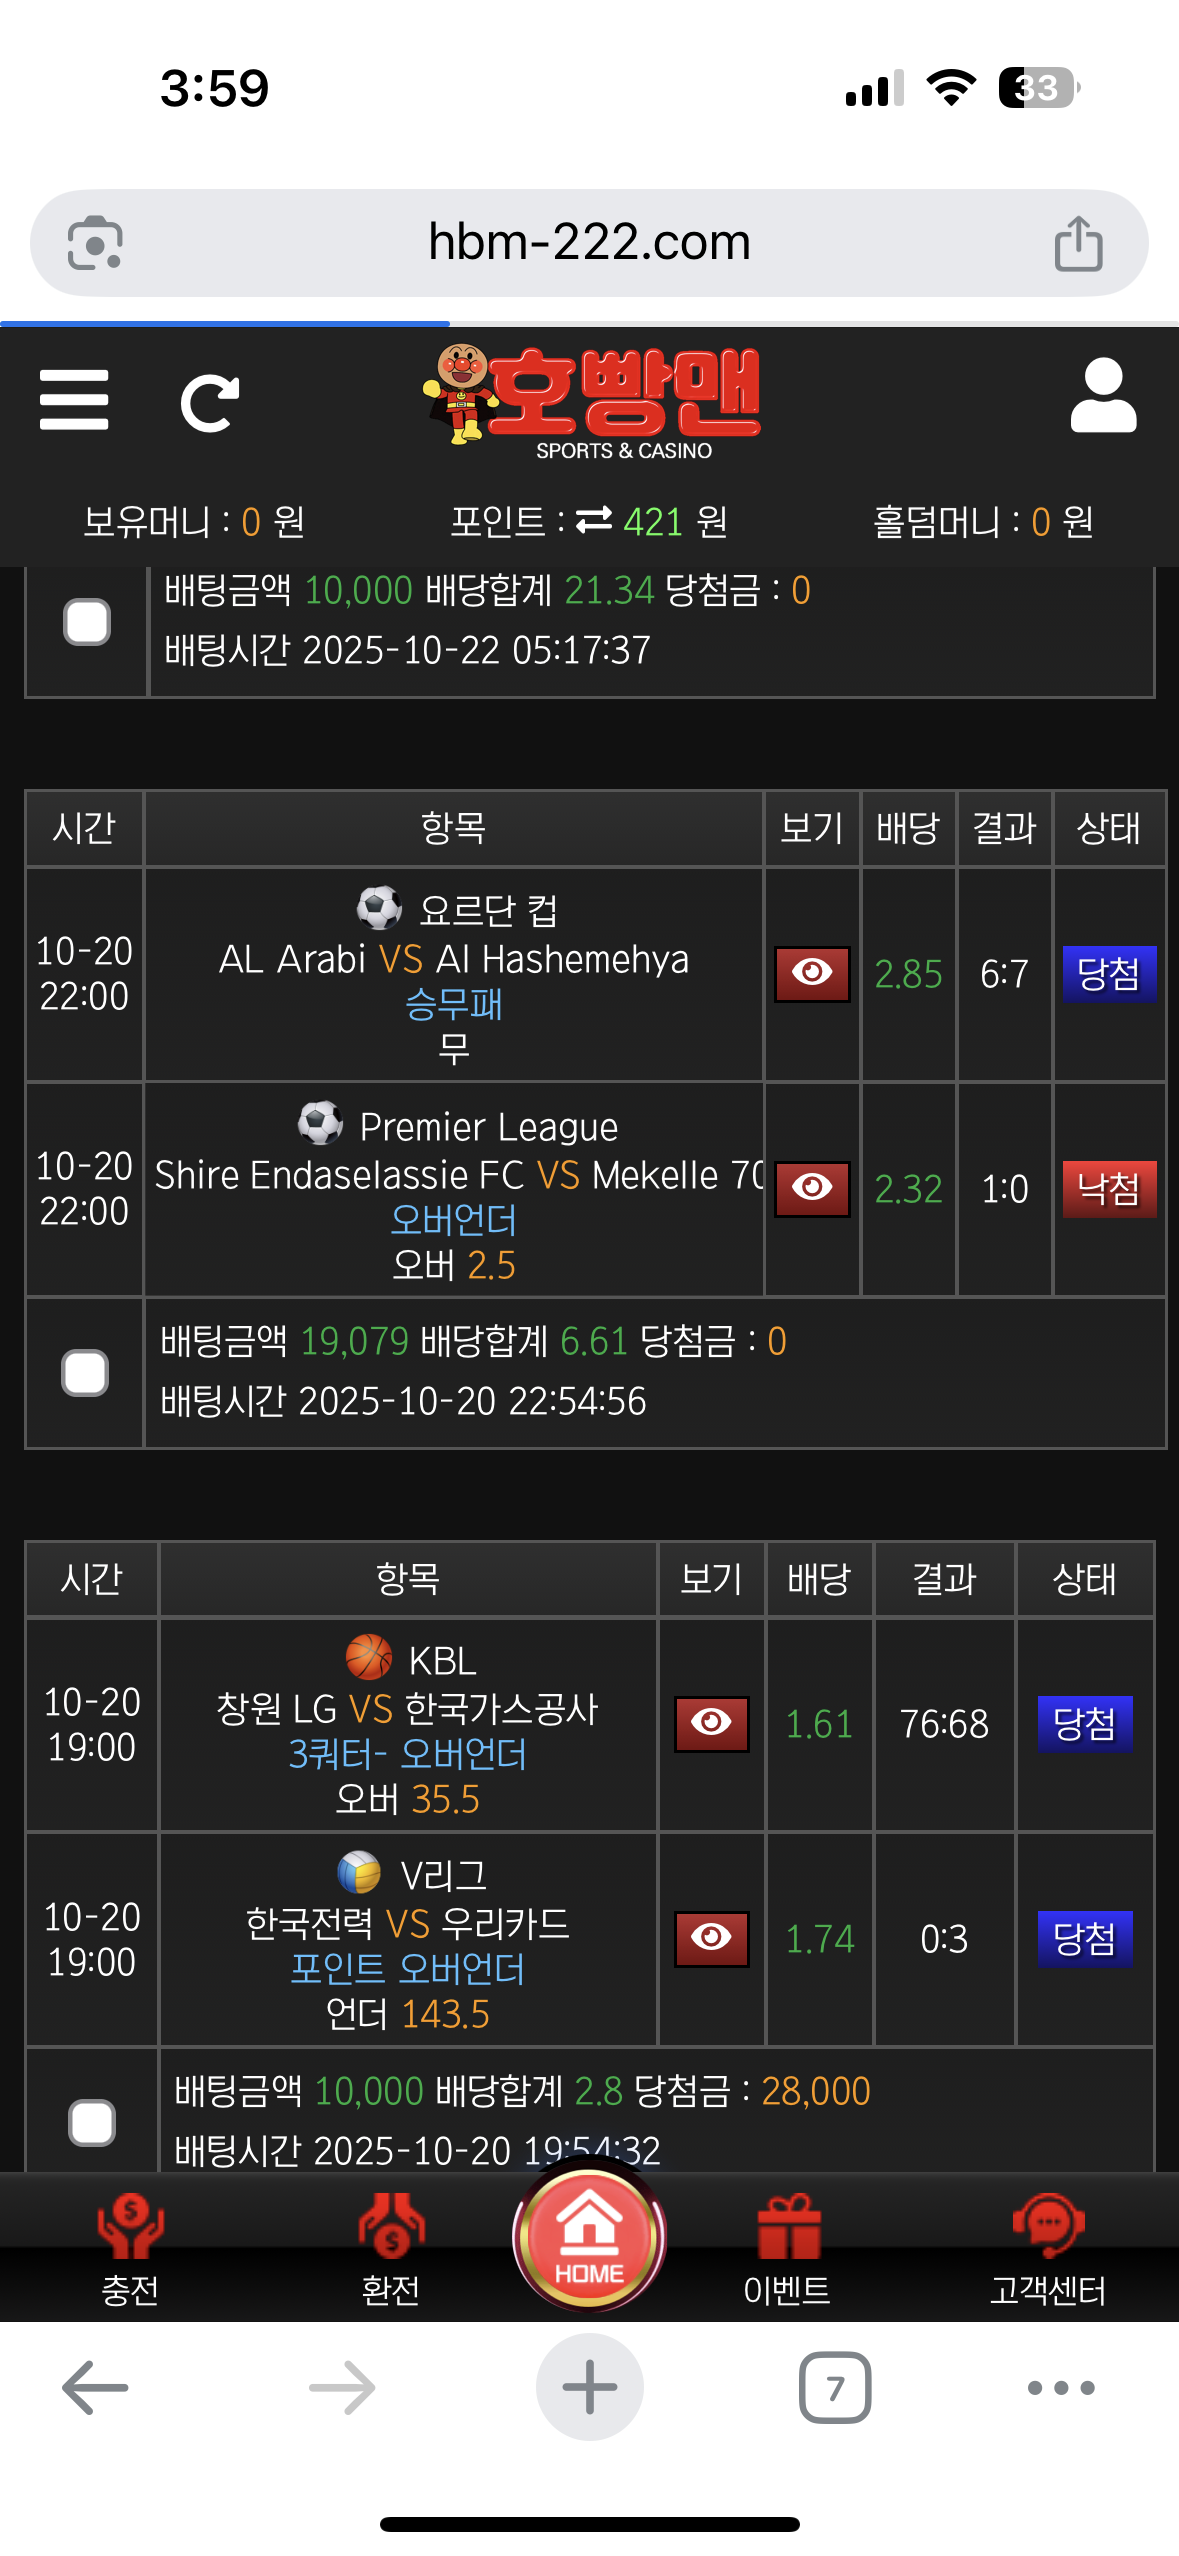Image resolution: width=1179 pixels, height=2556 pixels.
Task: View details of 창원 LG KBL match
Action: [712, 1724]
